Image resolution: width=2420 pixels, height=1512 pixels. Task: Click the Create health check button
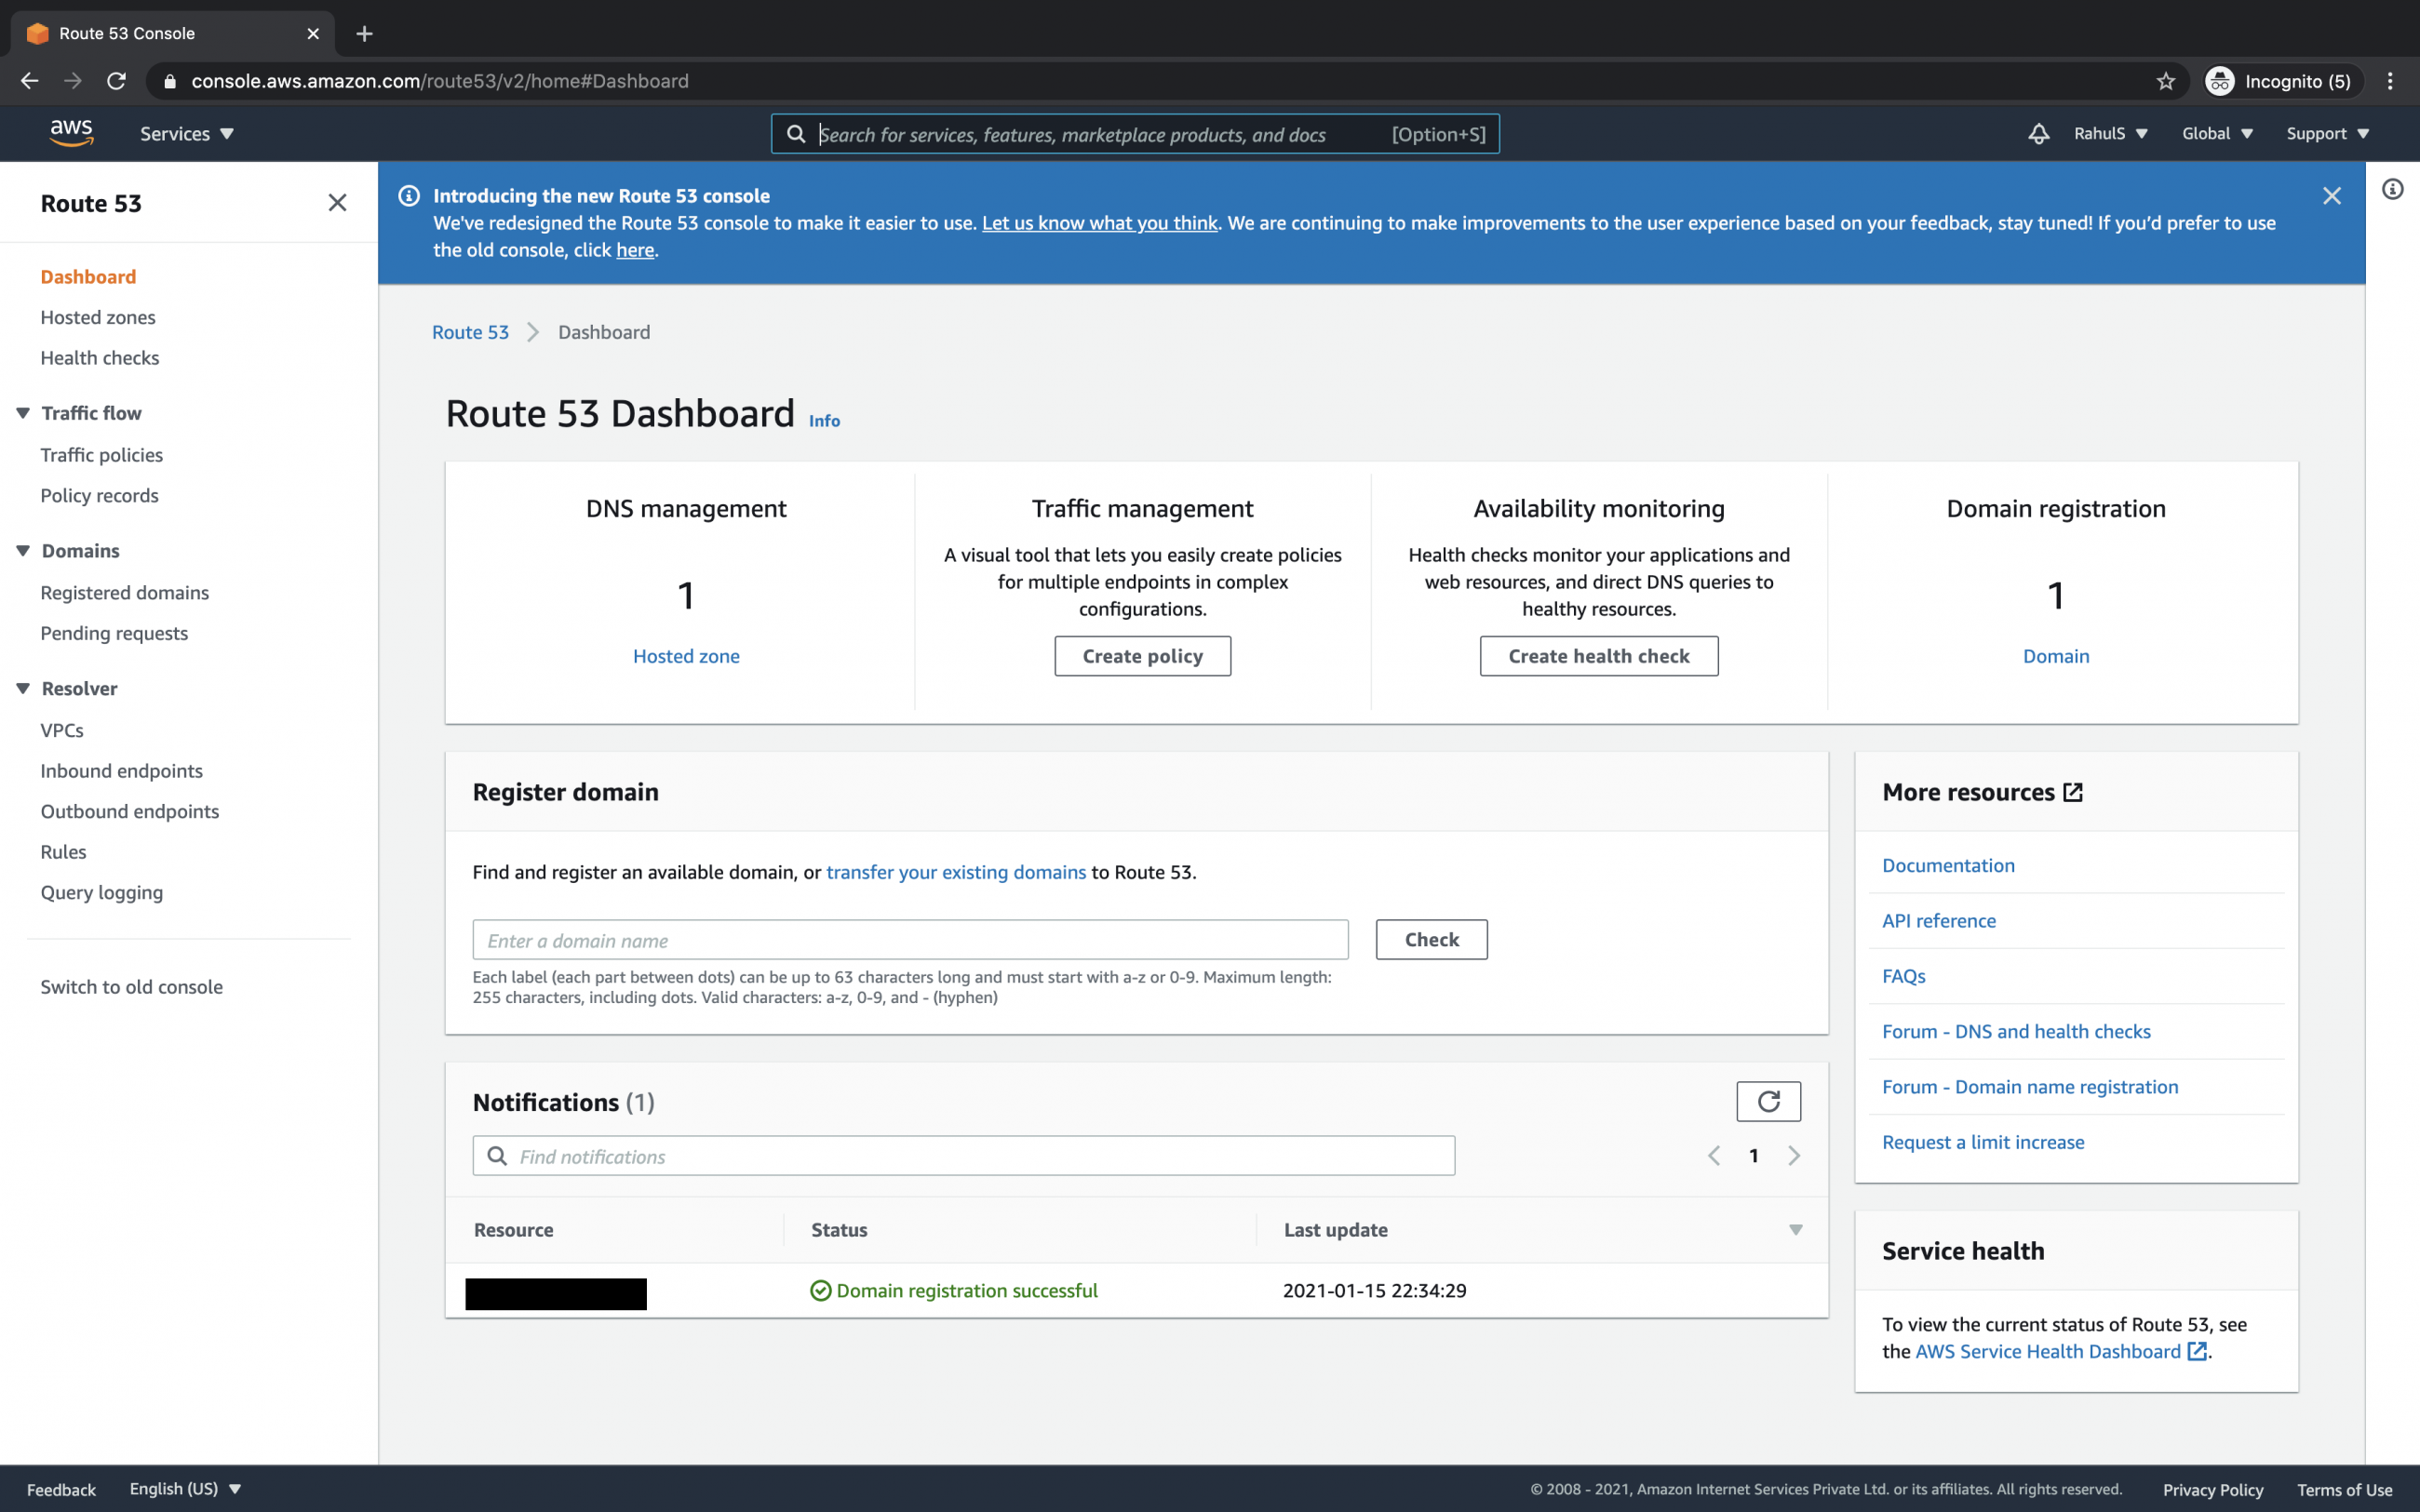[x=1598, y=655]
